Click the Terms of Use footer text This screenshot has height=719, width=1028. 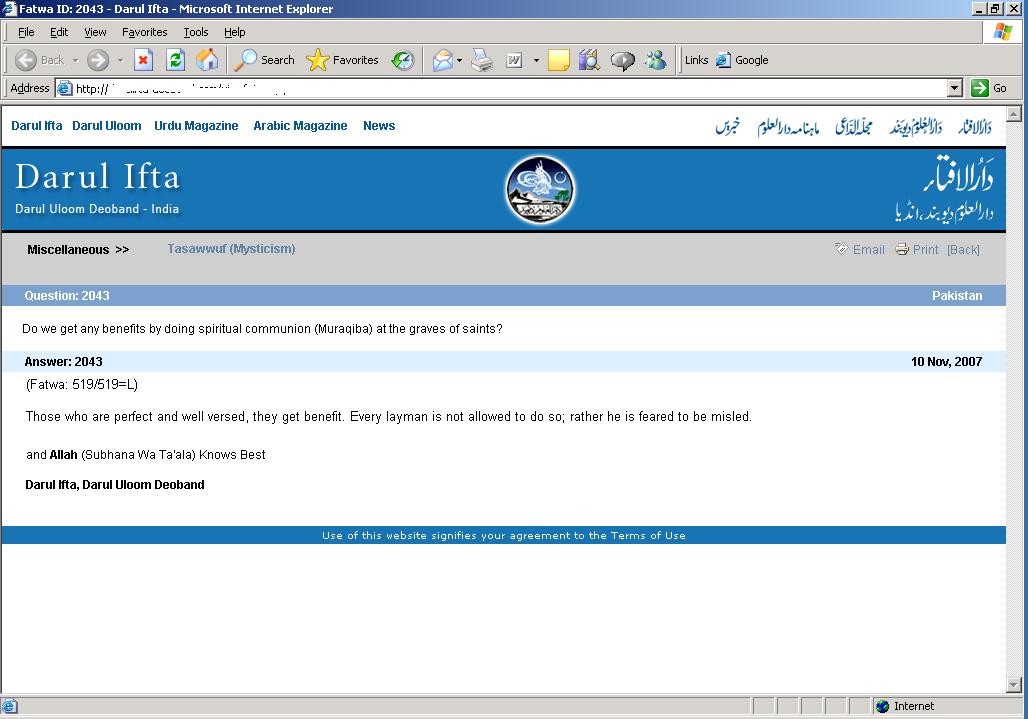coord(648,535)
